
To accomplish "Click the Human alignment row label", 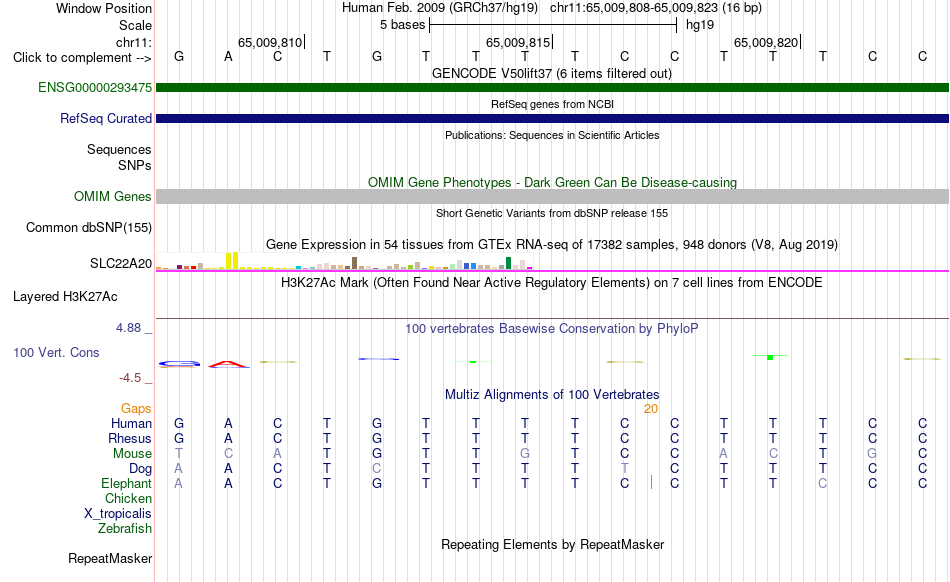I will coord(131,423).
